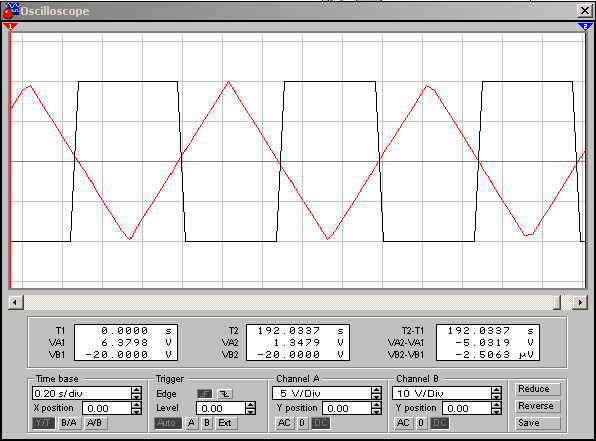
Task: Set trigger source to channel A
Action: [x=191, y=423]
